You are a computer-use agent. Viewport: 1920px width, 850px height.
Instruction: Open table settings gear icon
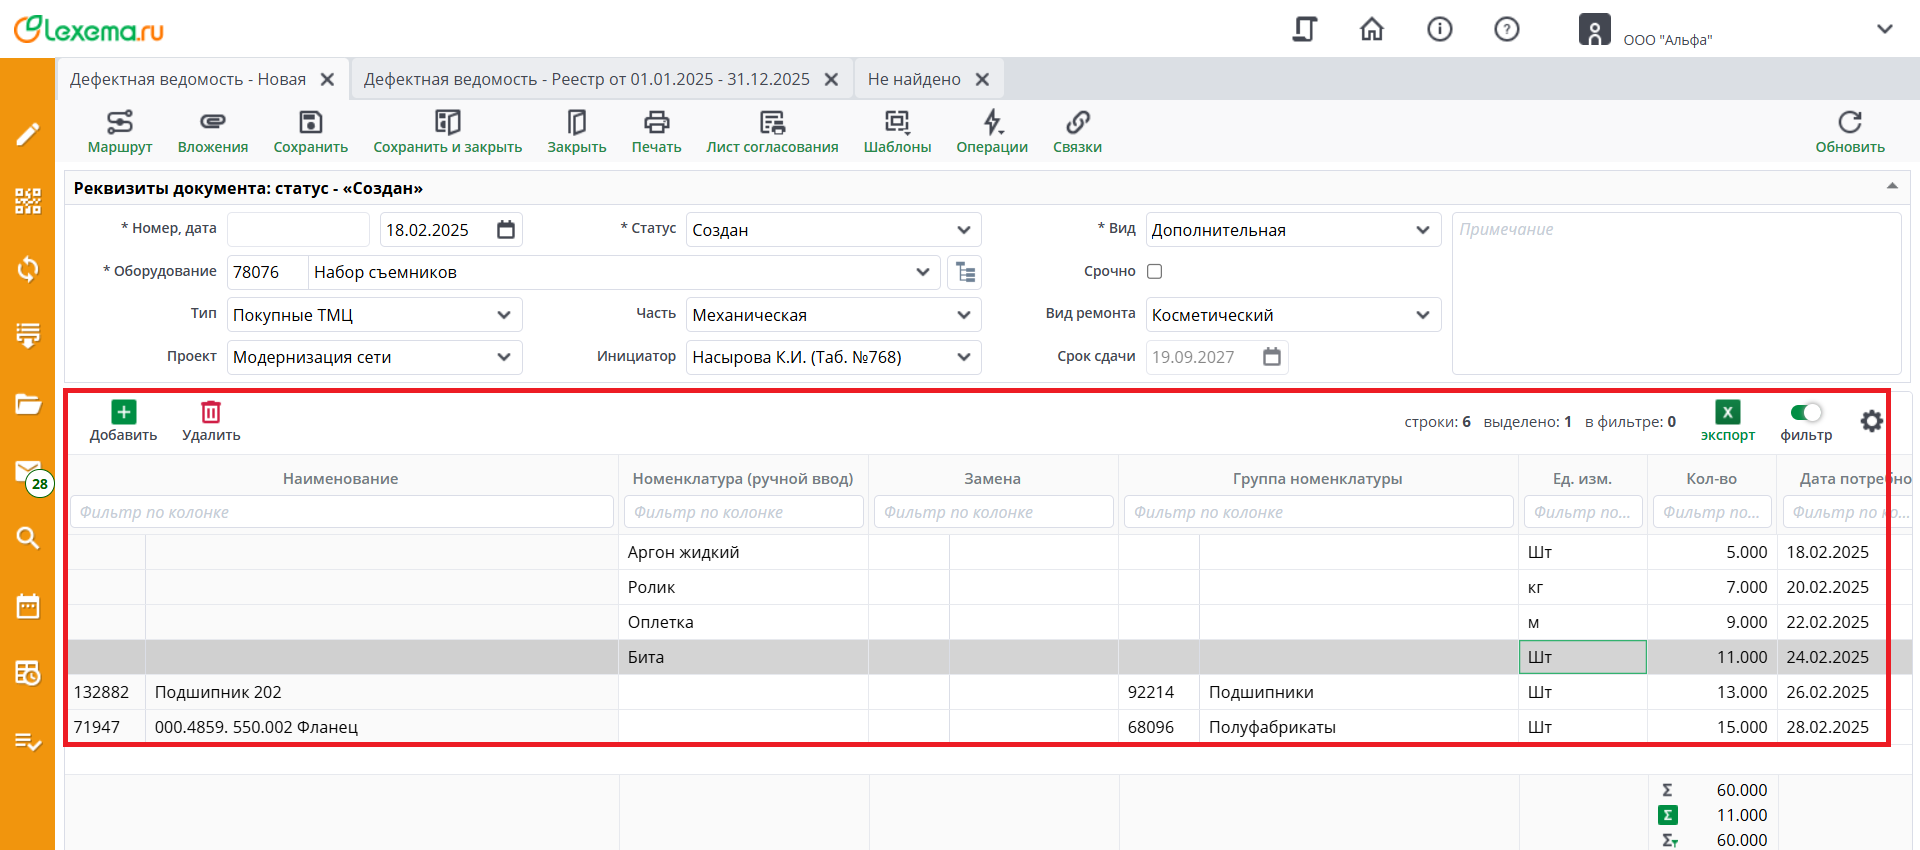click(1871, 421)
